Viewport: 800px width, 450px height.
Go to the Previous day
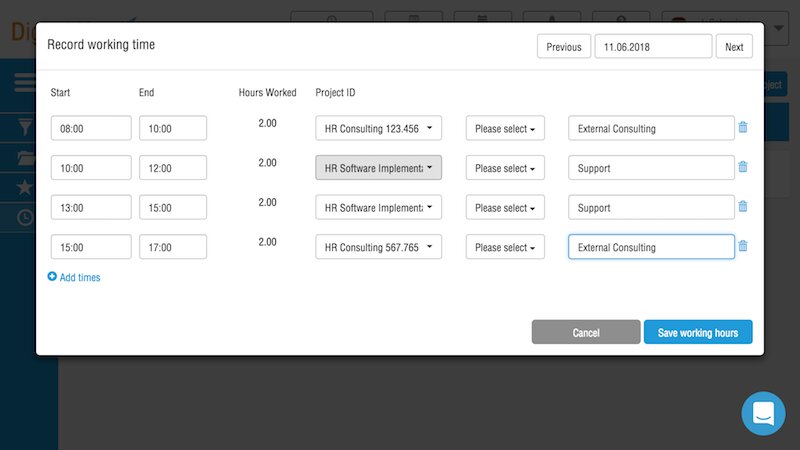[563, 47]
